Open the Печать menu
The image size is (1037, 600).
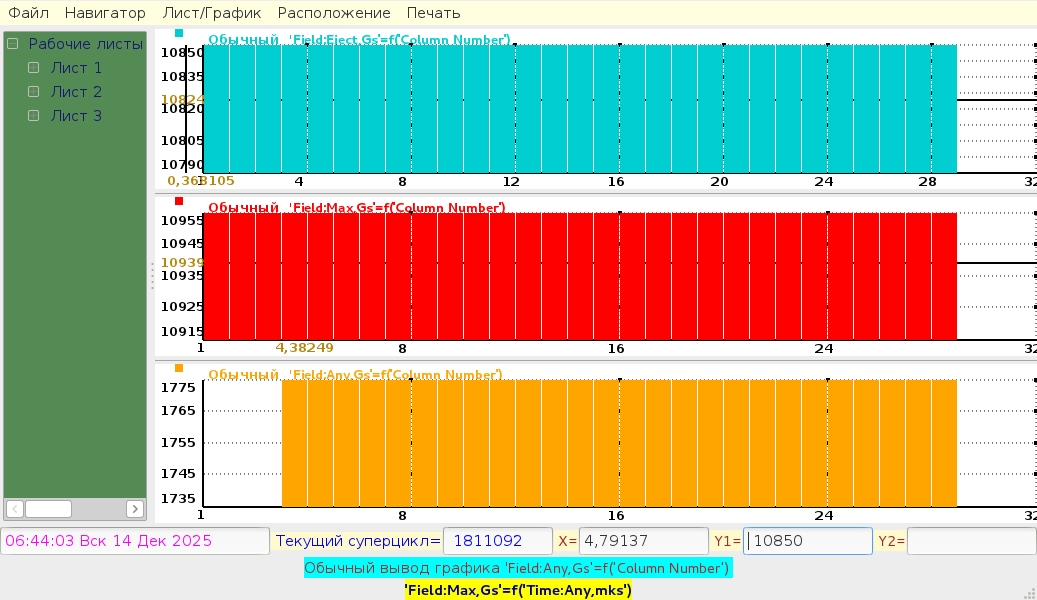click(433, 13)
